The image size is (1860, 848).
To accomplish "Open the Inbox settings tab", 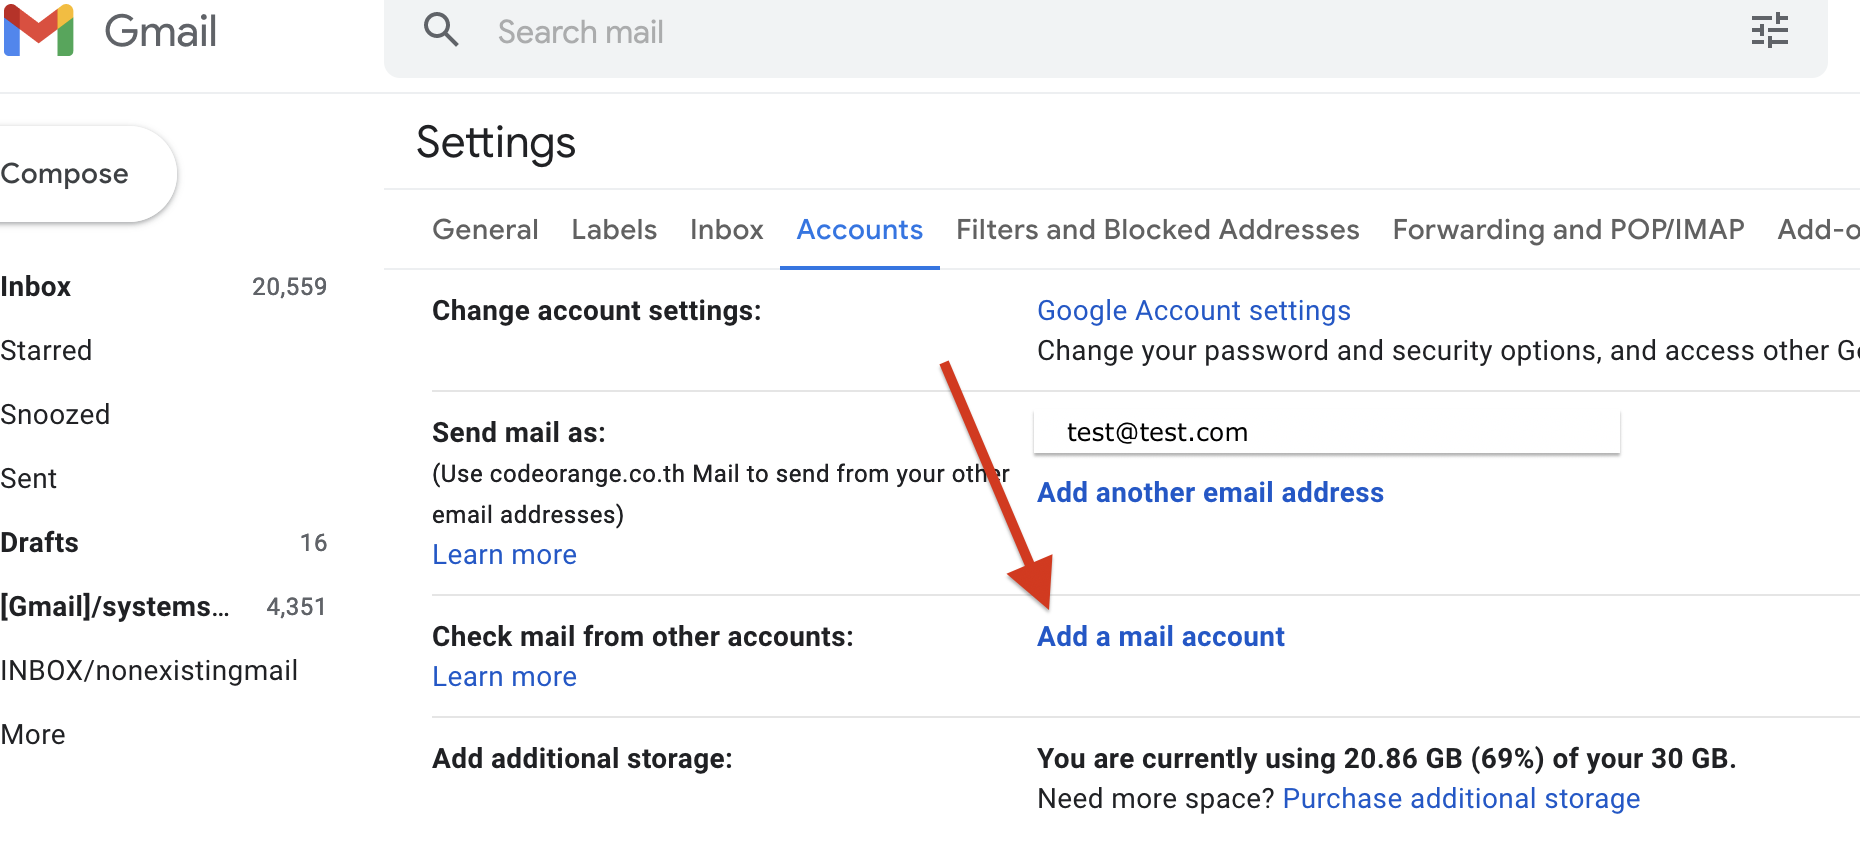I will pyautogui.click(x=726, y=230).
